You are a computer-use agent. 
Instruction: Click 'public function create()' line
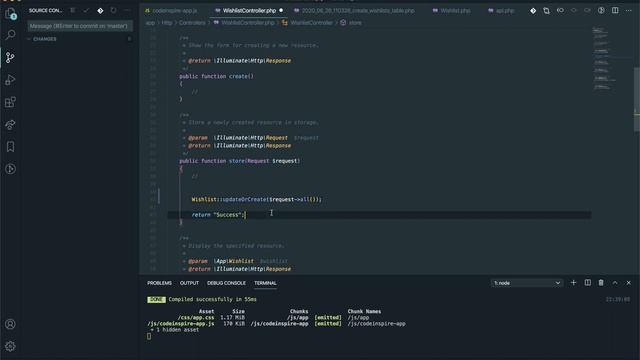[216, 76]
